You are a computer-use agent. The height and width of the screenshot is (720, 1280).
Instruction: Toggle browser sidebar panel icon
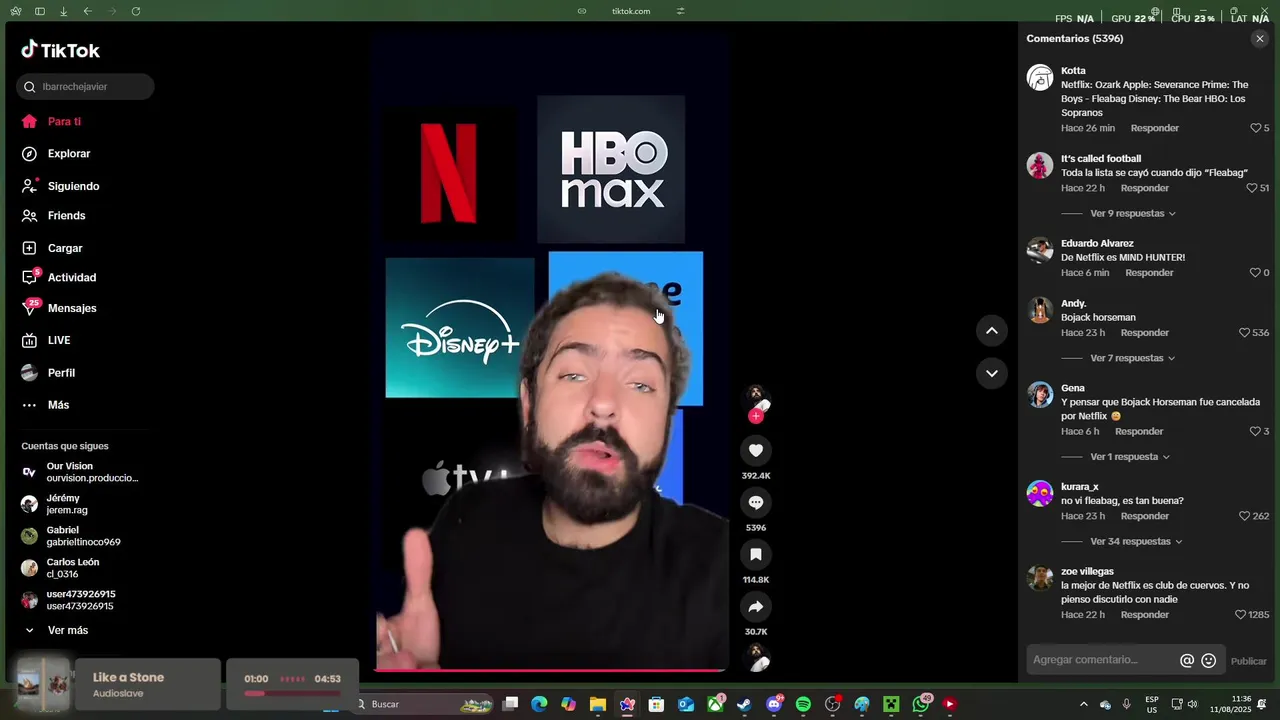click(x=40, y=11)
